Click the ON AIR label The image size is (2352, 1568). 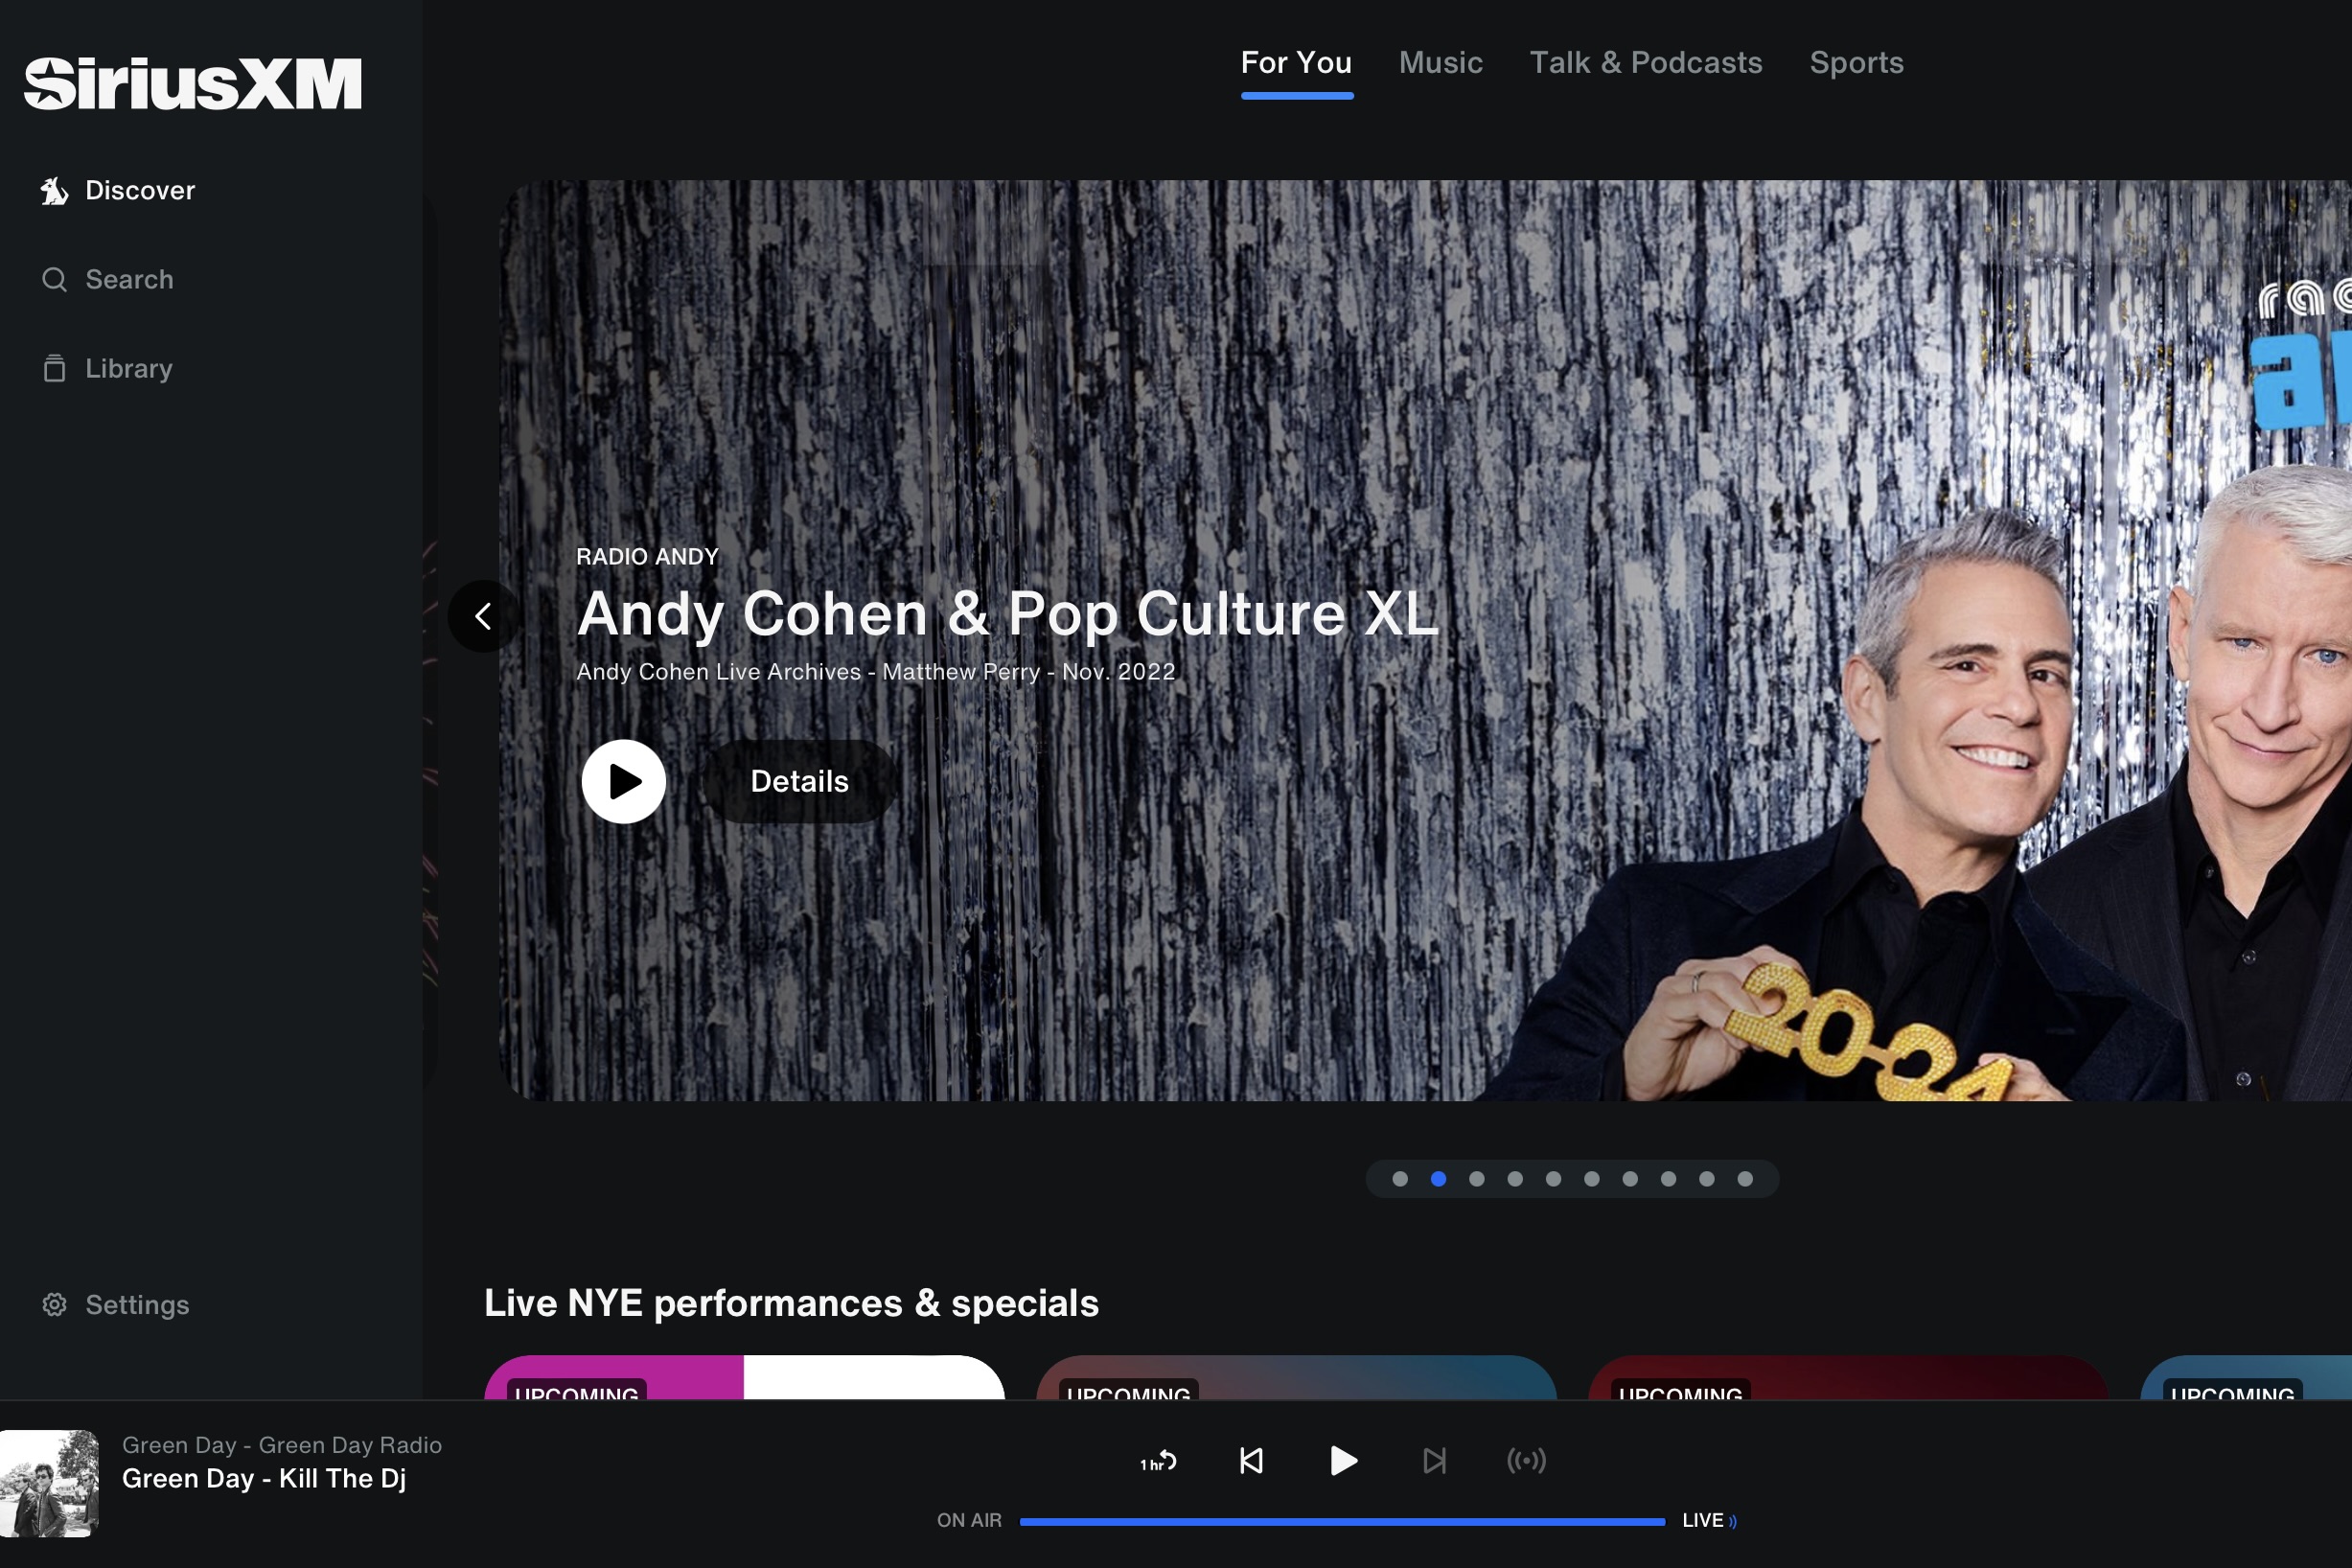pyautogui.click(x=969, y=1520)
